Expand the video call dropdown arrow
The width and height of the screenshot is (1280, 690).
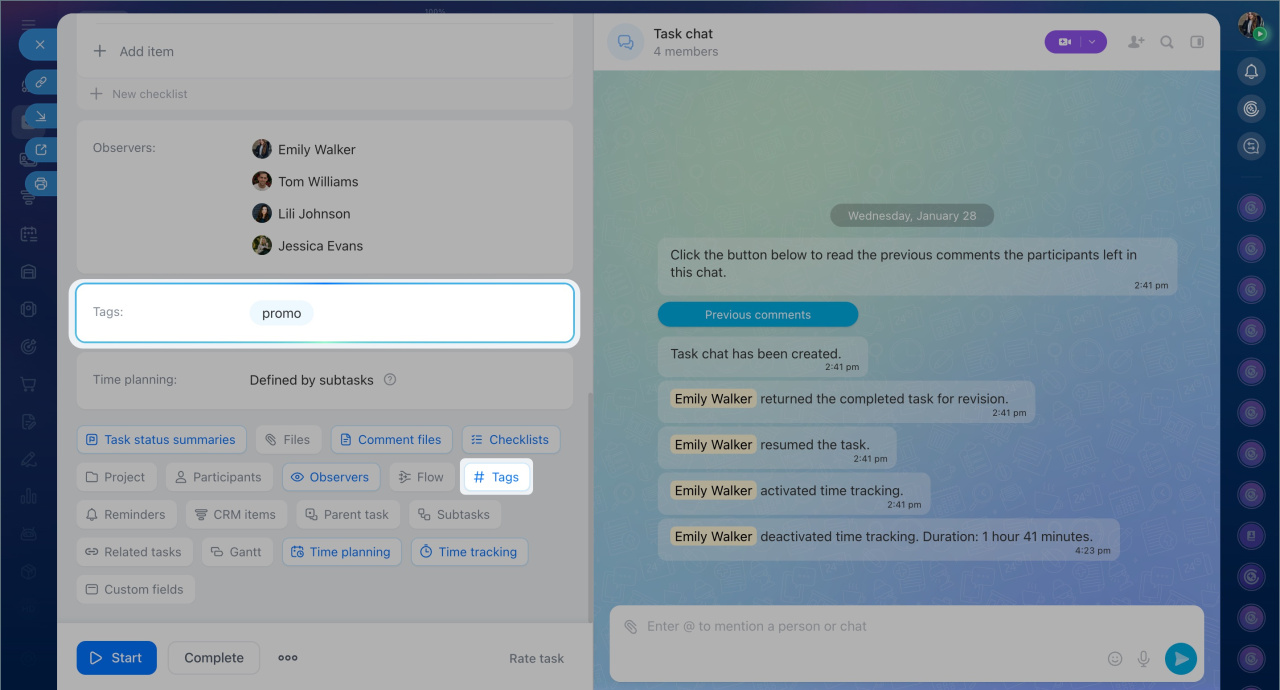click(1092, 42)
